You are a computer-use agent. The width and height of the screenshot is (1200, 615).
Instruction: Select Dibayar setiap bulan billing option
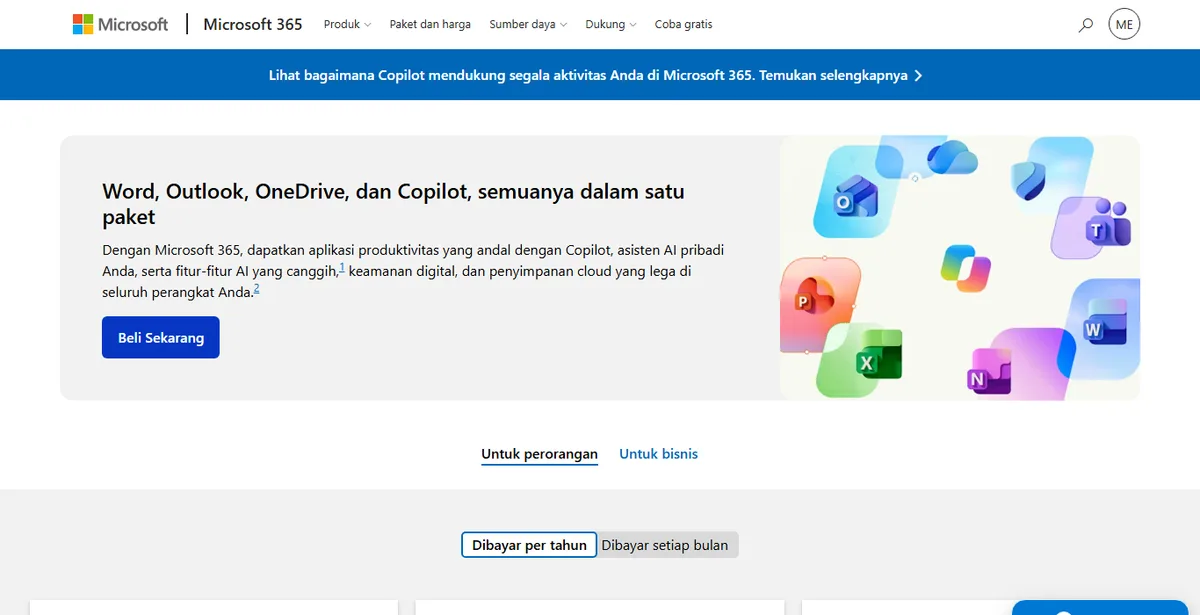[667, 545]
